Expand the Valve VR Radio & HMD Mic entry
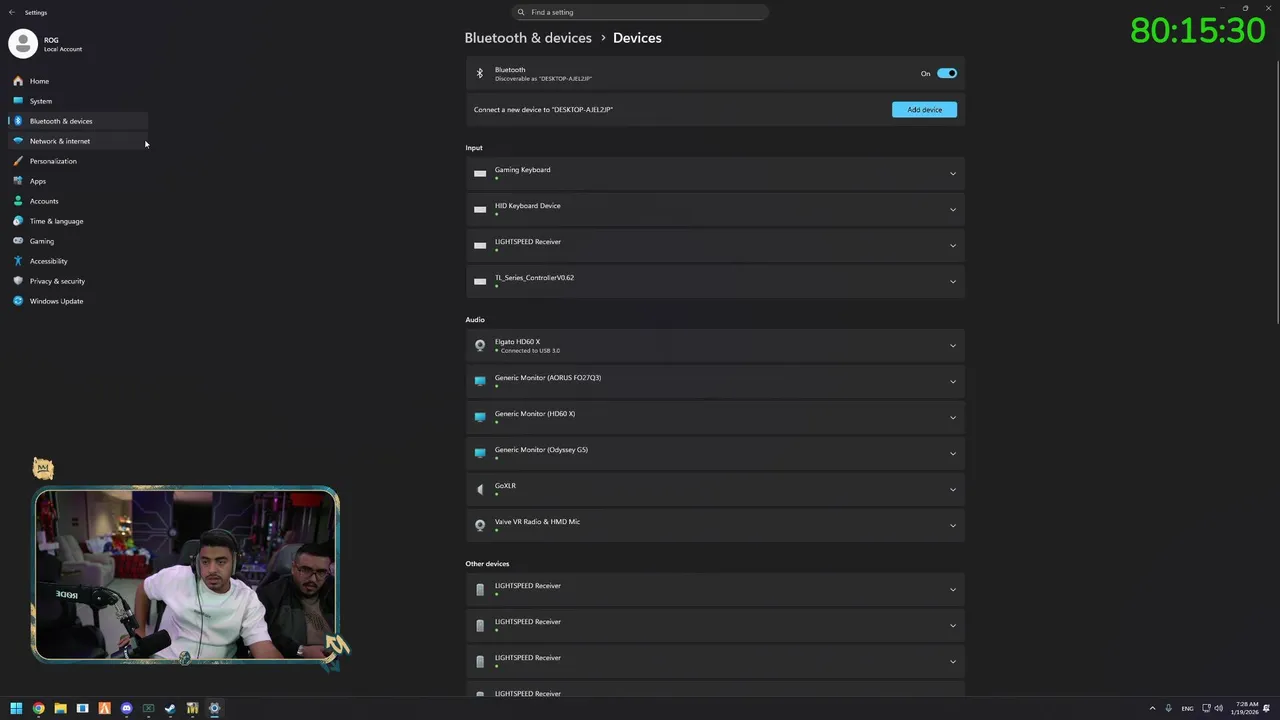The image size is (1280, 720). [715, 525]
